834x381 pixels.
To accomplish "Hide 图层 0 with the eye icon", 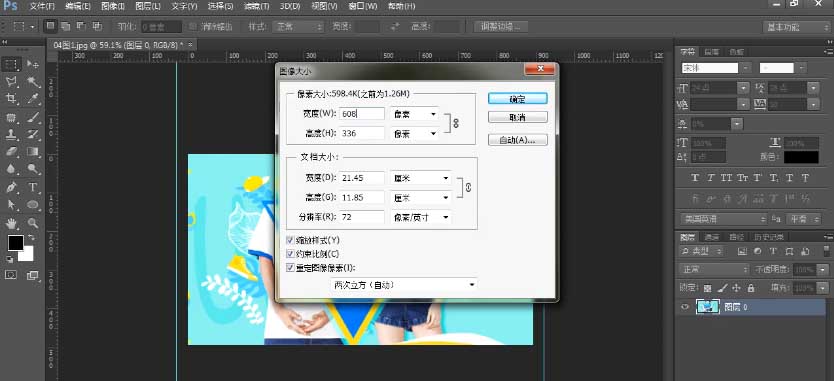I will pos(685,307).
